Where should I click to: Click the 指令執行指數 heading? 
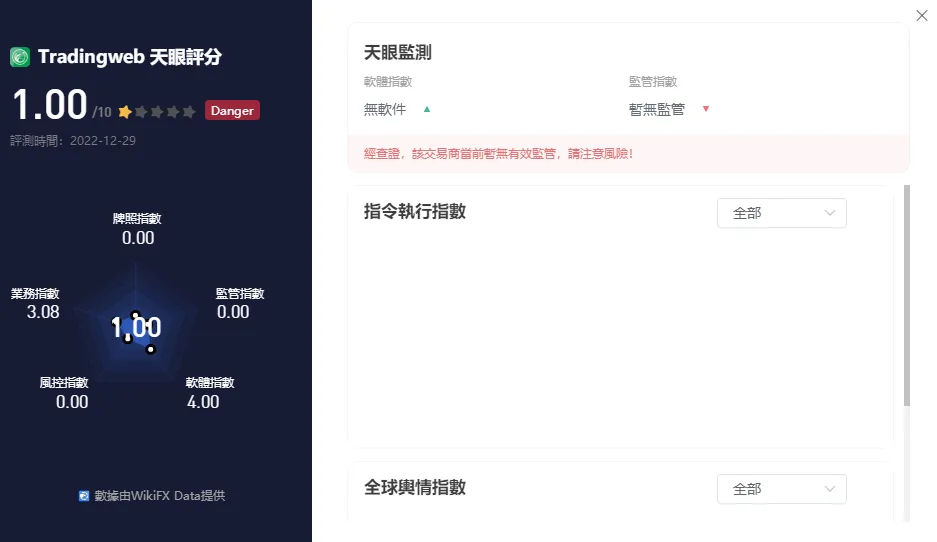tap(415, 211)
